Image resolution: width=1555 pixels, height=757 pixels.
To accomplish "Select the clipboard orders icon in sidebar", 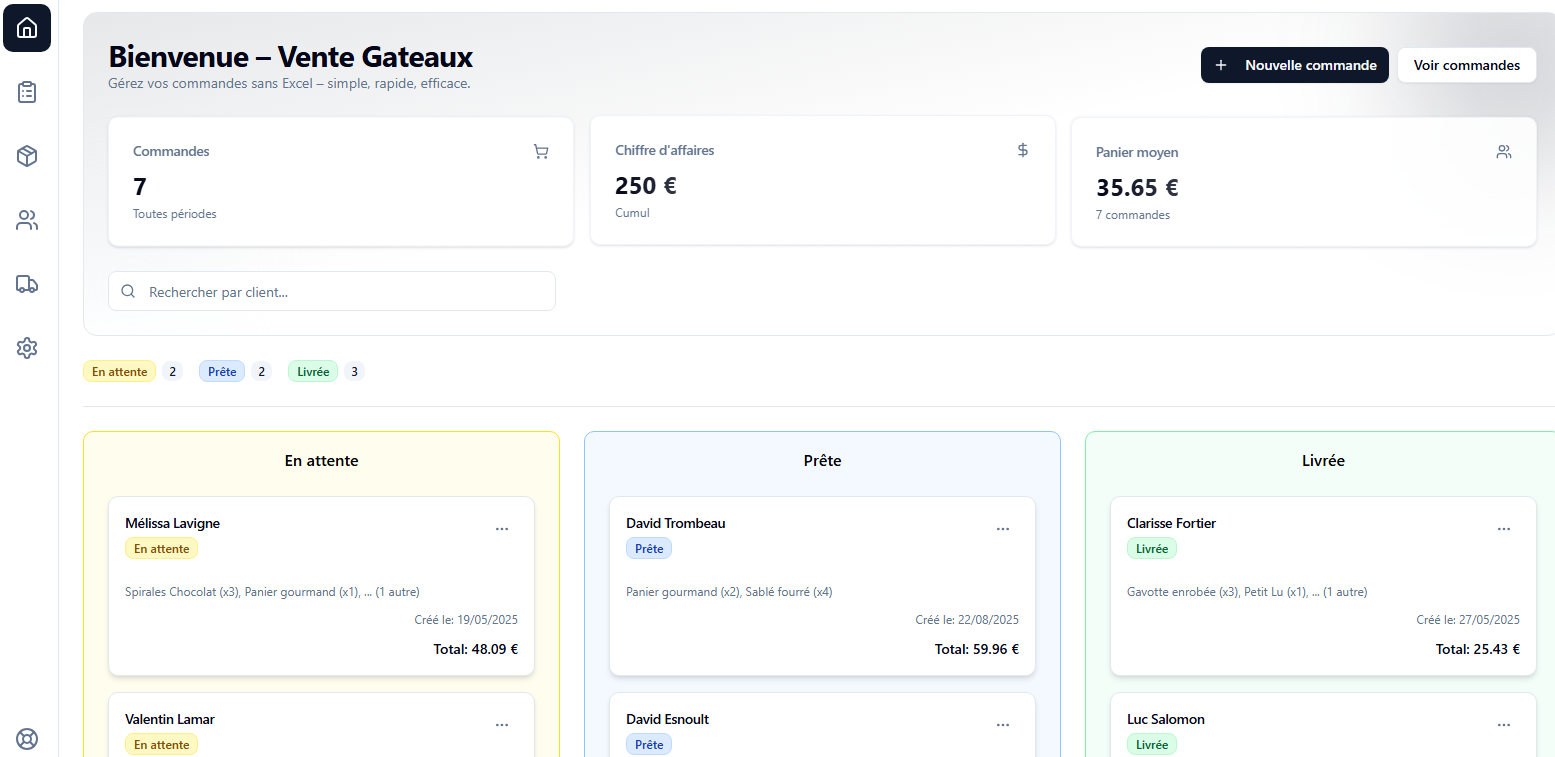I will [26, 92].
